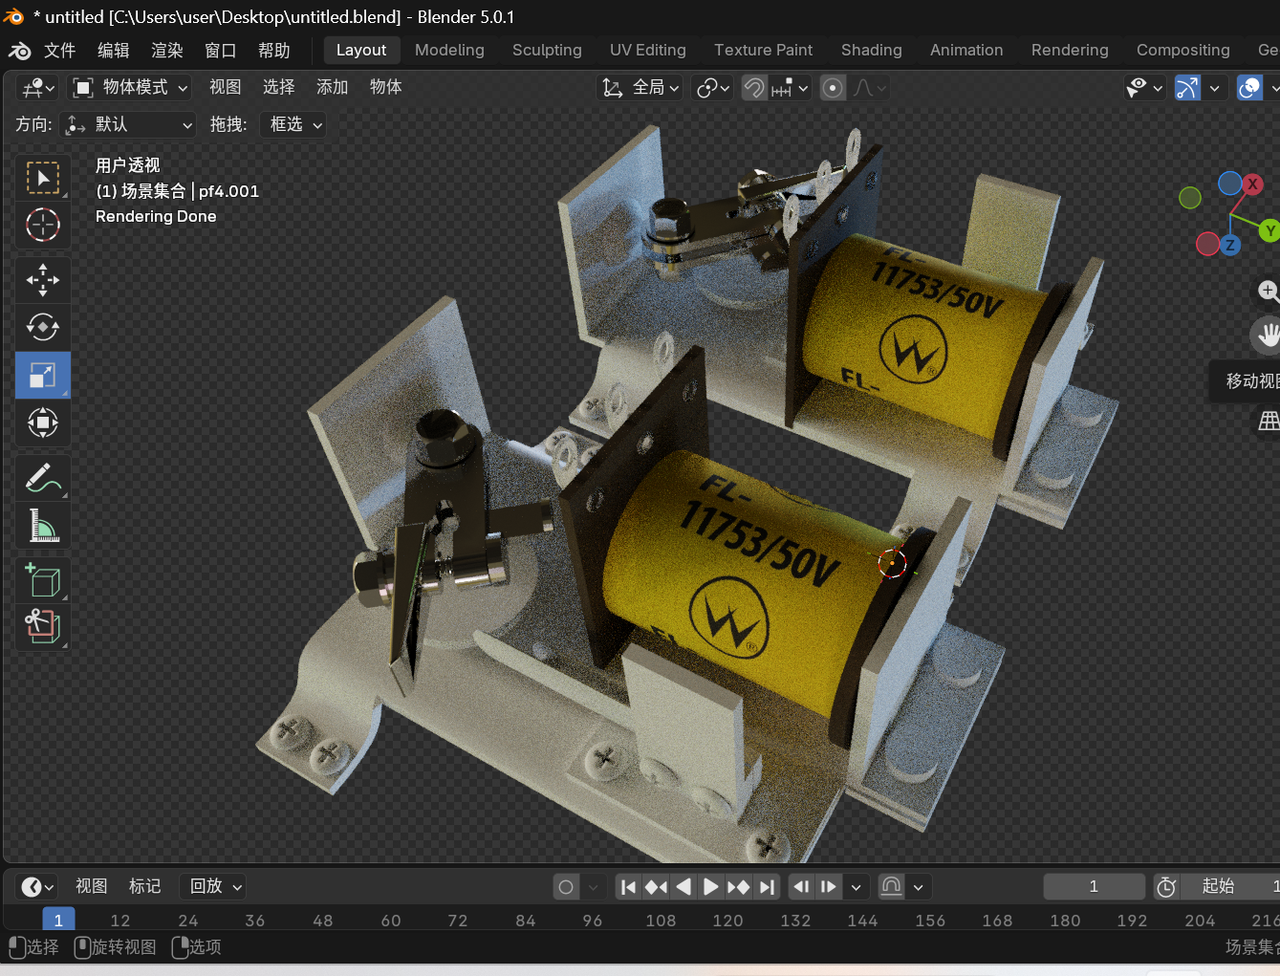Select the Annotate pencil tool
The width and height of the screenshot is (1280, 976).
(x=43, y=478)
